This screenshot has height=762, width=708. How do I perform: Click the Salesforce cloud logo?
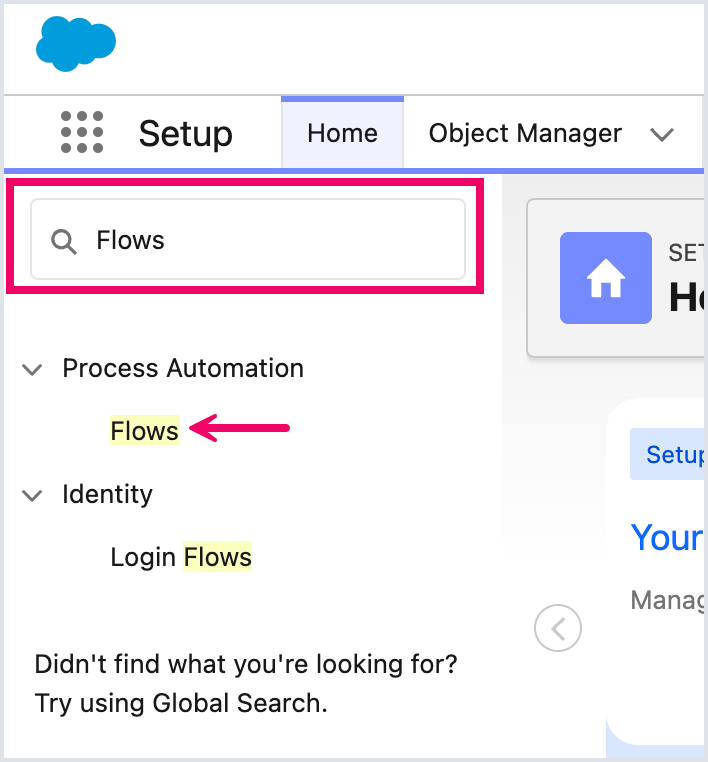click(76, 44)
